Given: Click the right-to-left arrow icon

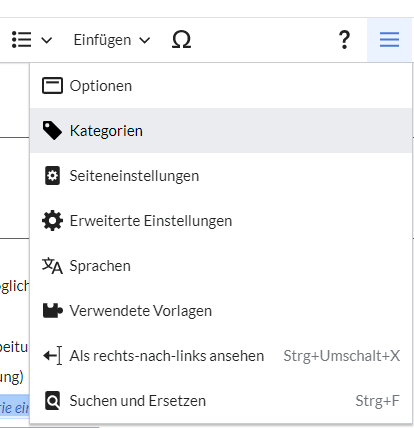Looking at the screenshot, I should [52, 356].
